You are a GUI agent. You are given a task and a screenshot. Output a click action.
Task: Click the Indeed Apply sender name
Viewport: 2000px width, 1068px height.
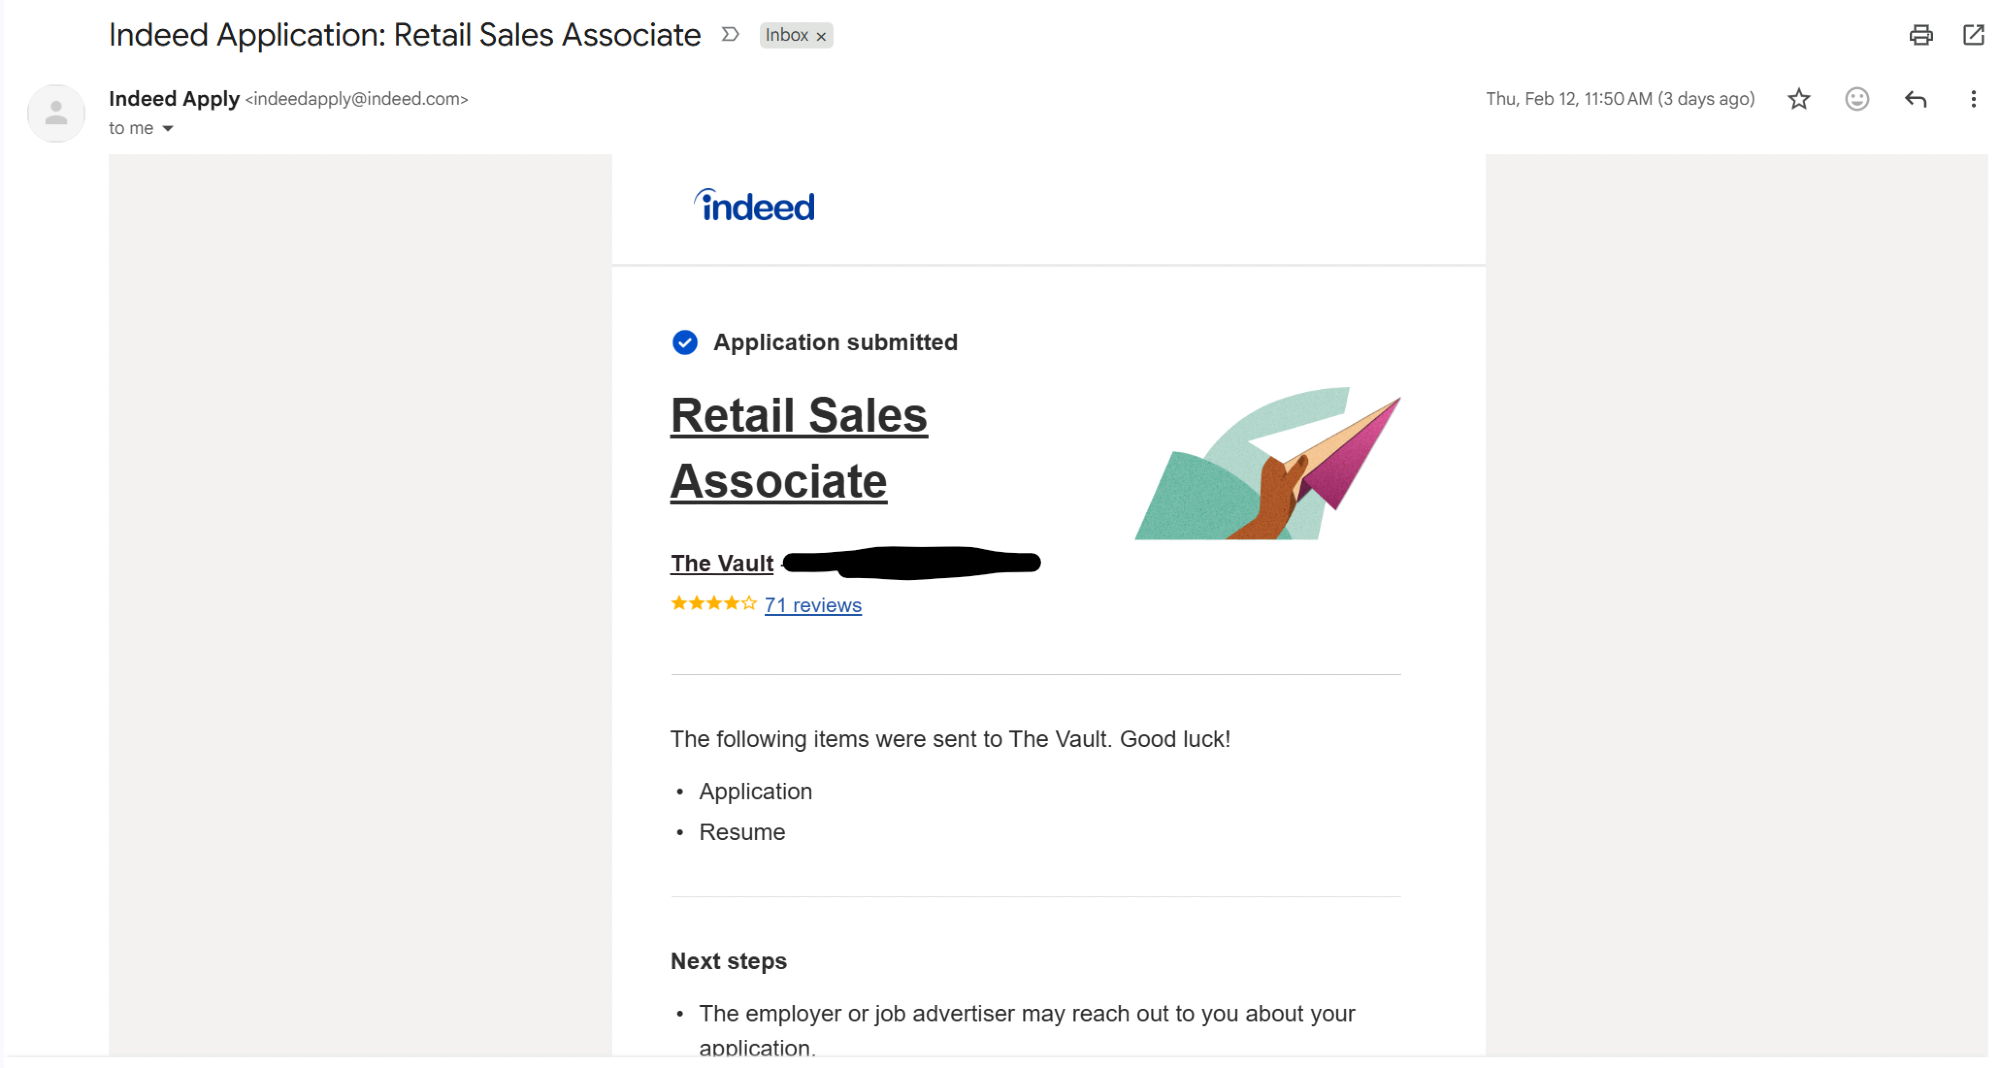(x=174, y=99)
